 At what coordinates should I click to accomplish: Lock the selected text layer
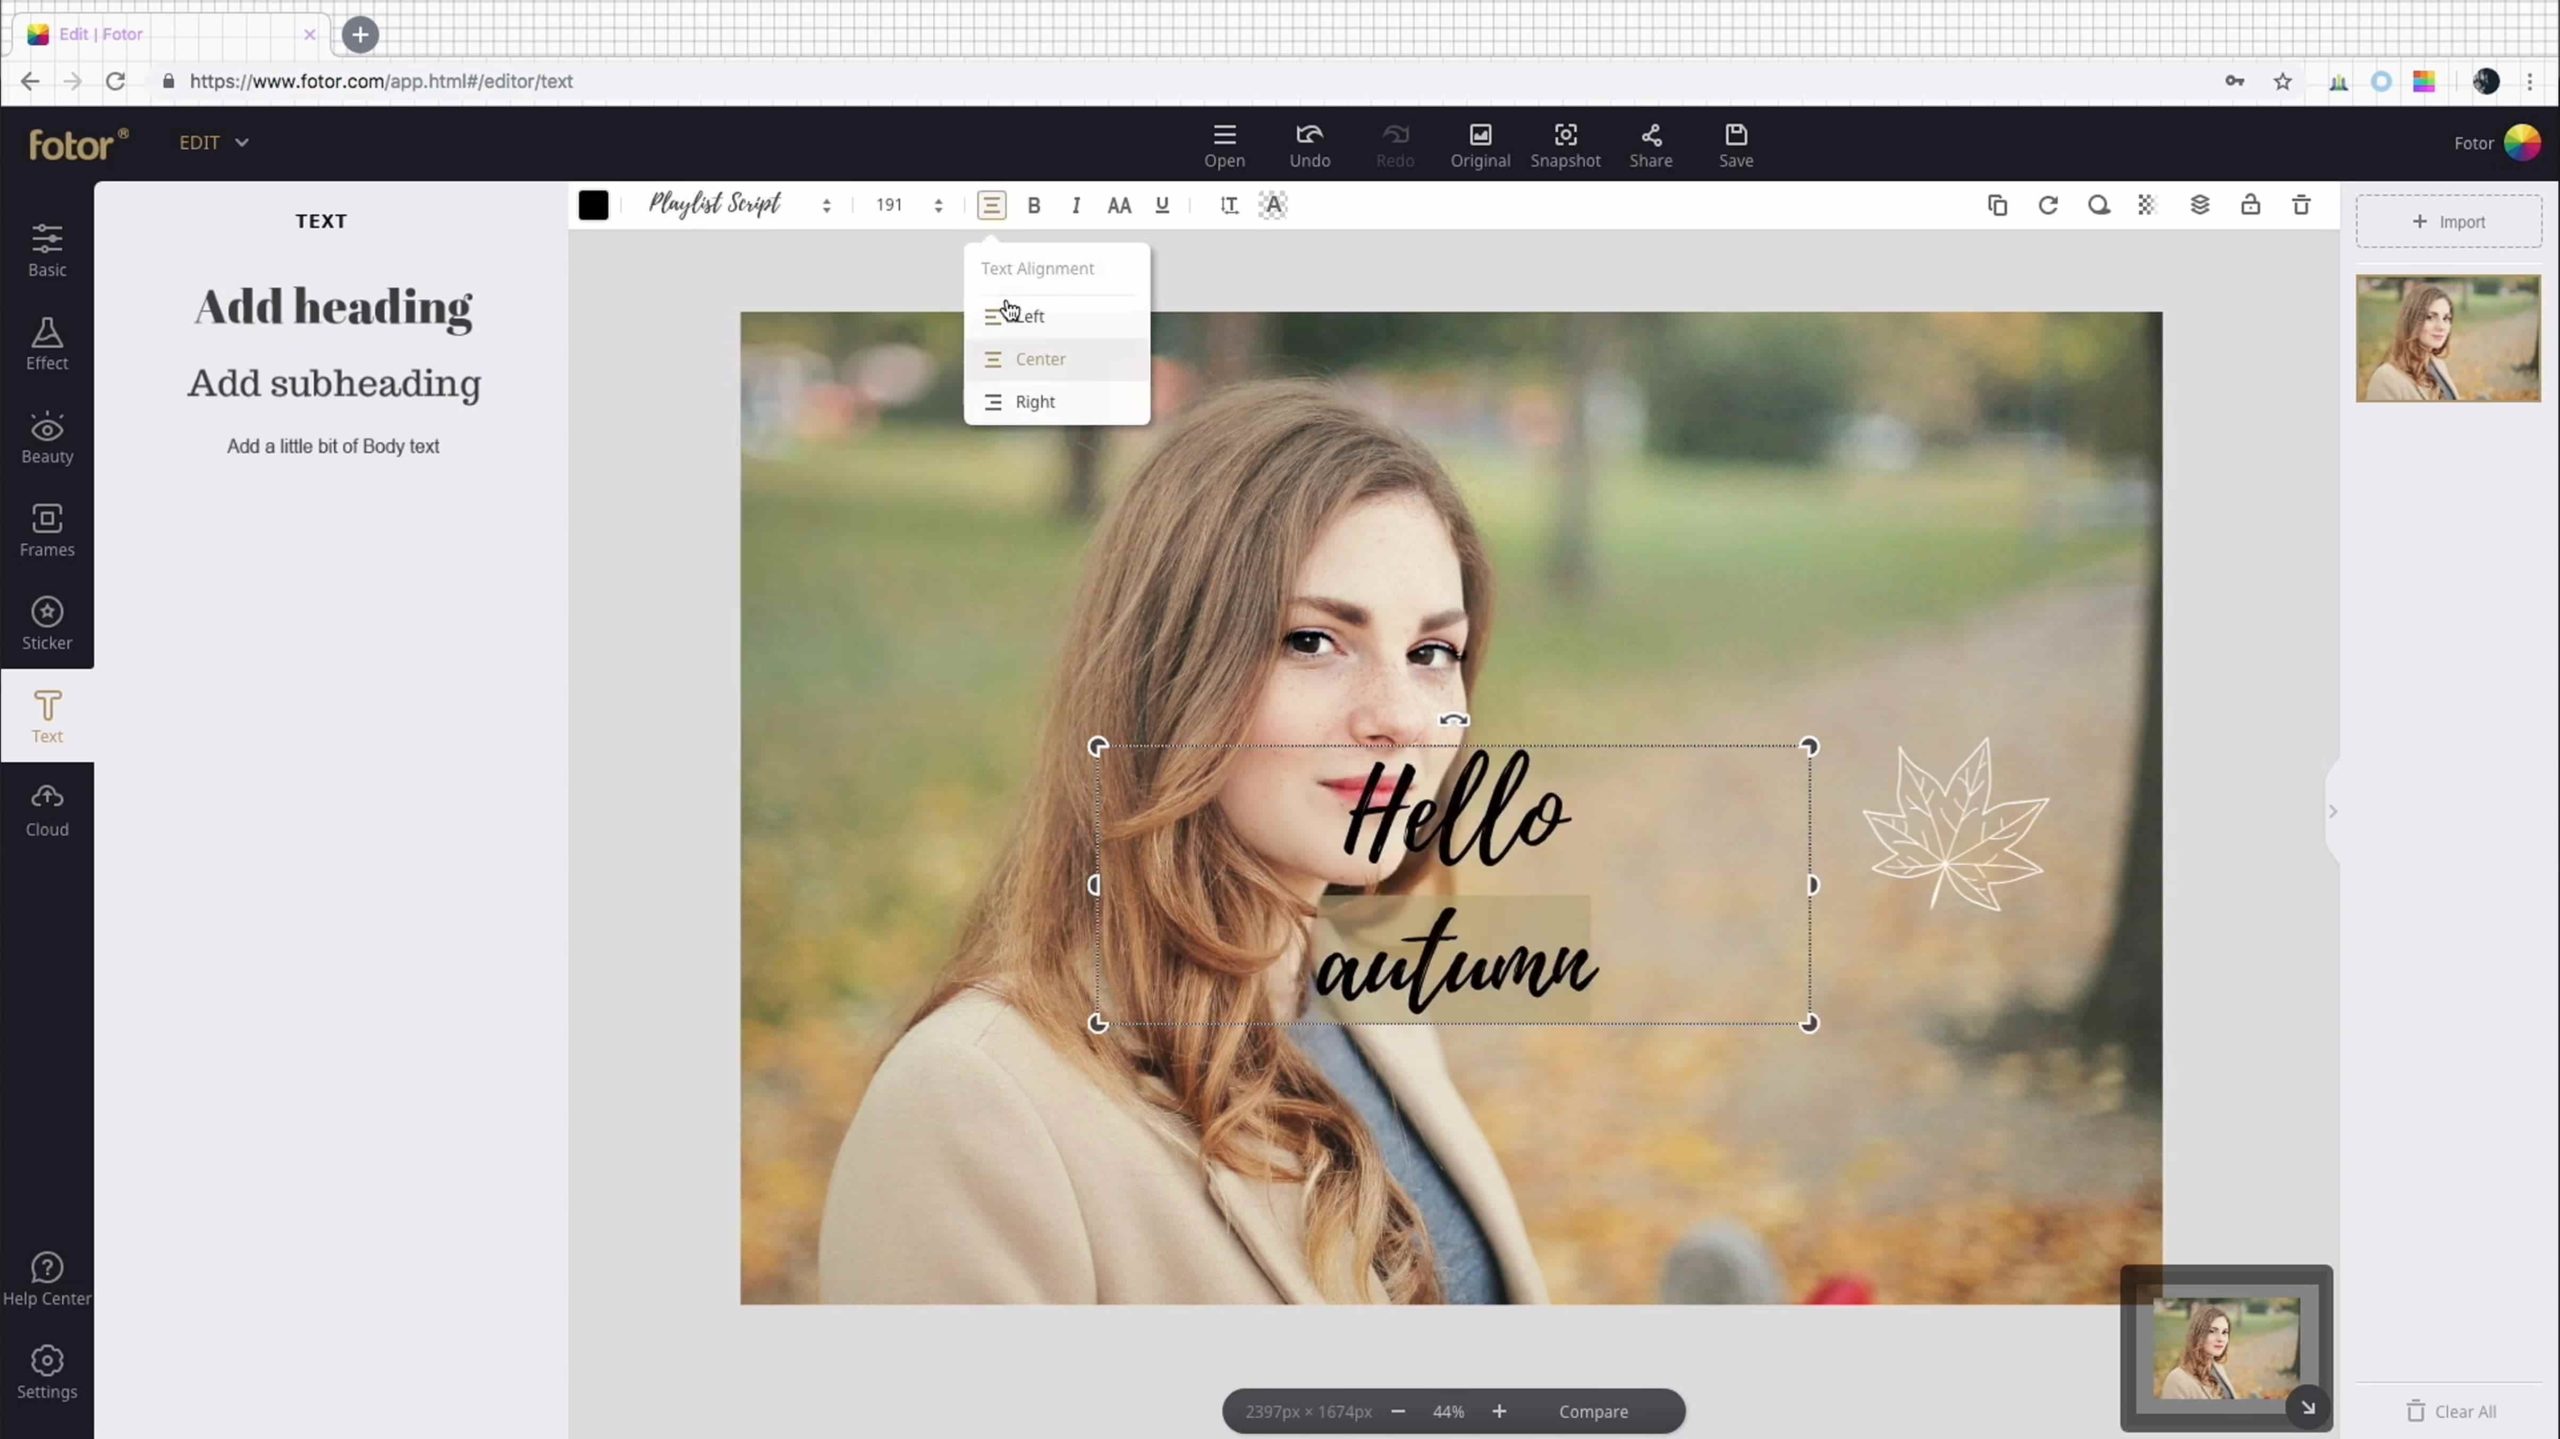tap(2250, 205)
